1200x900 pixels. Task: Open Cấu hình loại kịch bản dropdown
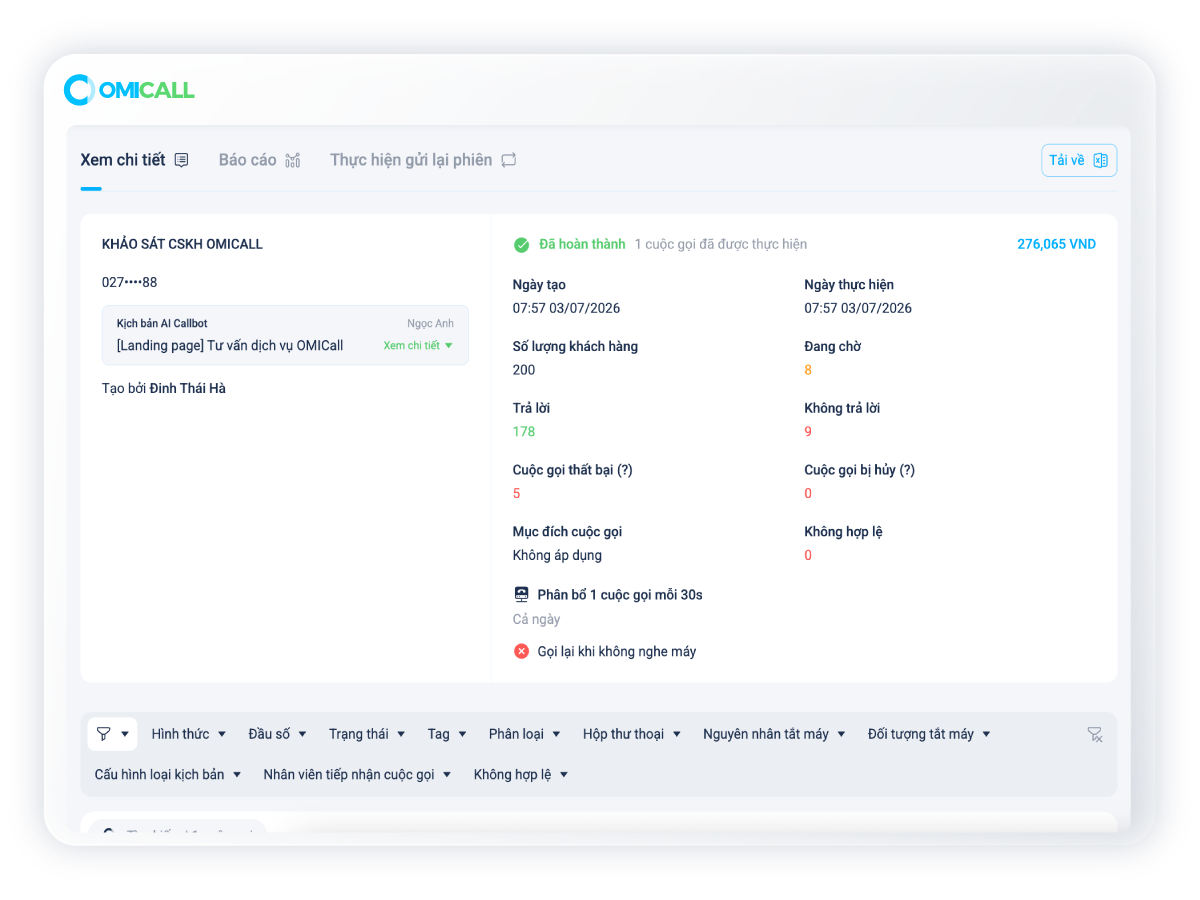pyautogui.click(x=168, y=774)
